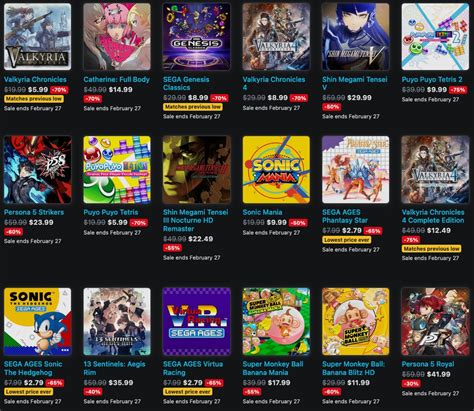This screenshot has height=411, width=474.
Task: Open the Valkyria Chronicles cover art
Action: pyautogui.click(x=37, y=37)
